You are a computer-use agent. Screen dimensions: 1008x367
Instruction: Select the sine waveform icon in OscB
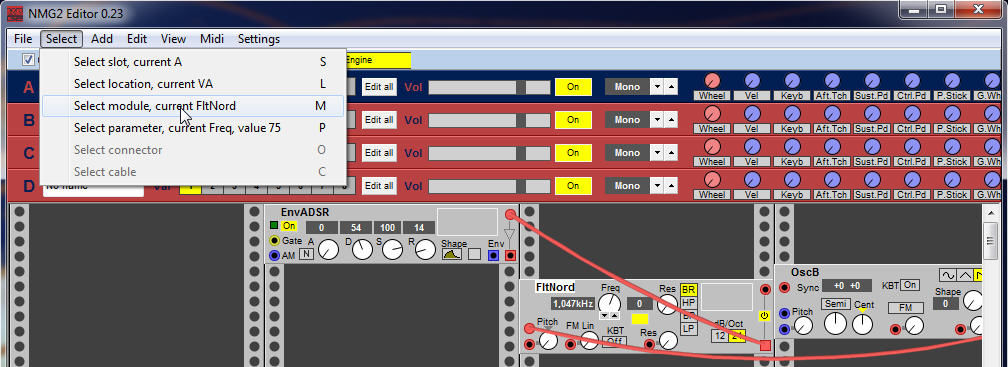948,274
